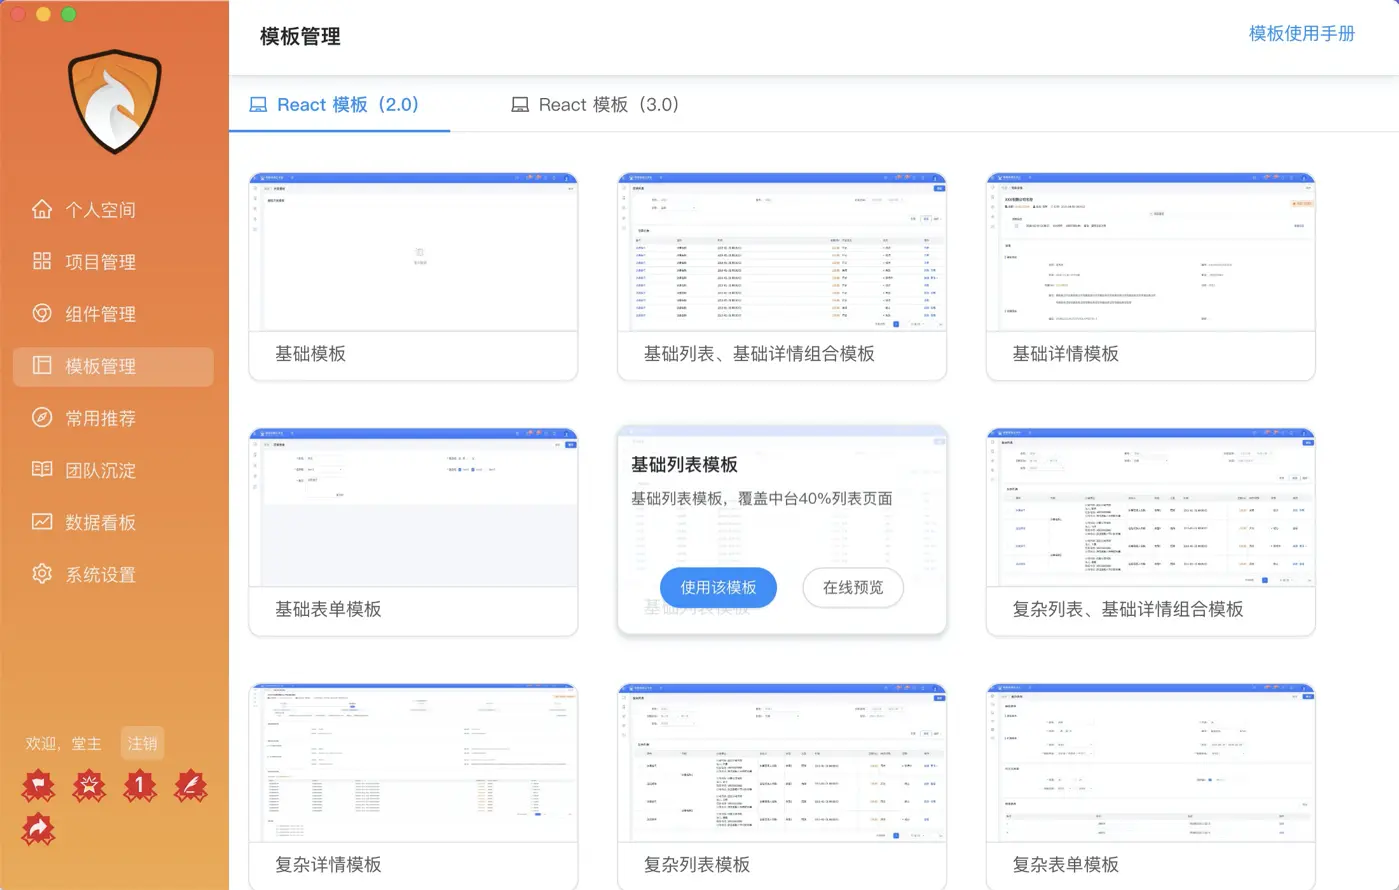Viewport: 1399px width, 890px height.
Task: Click the flag achievement badge
Action: point(38,786)
